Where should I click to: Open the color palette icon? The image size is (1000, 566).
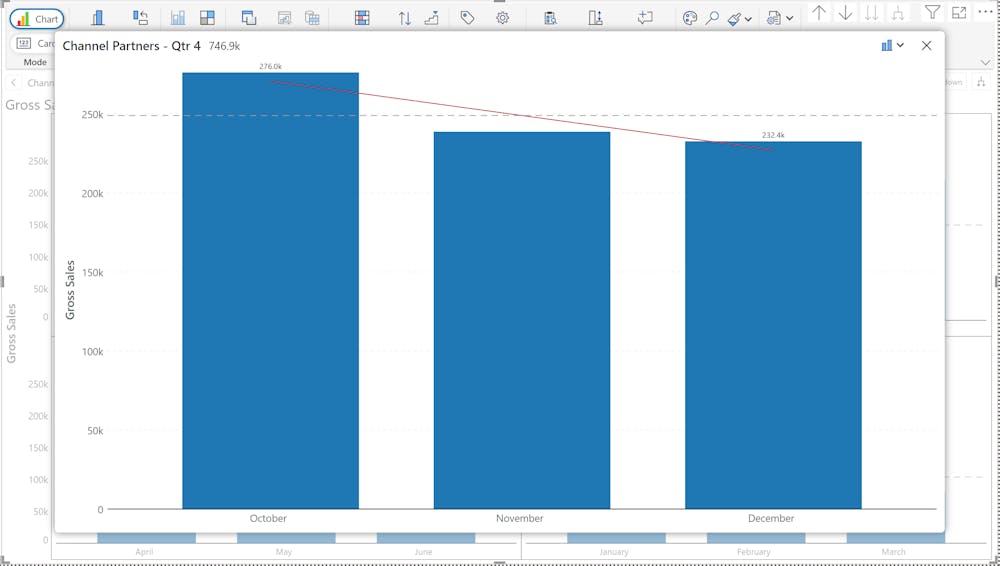[x=689, y=18]
